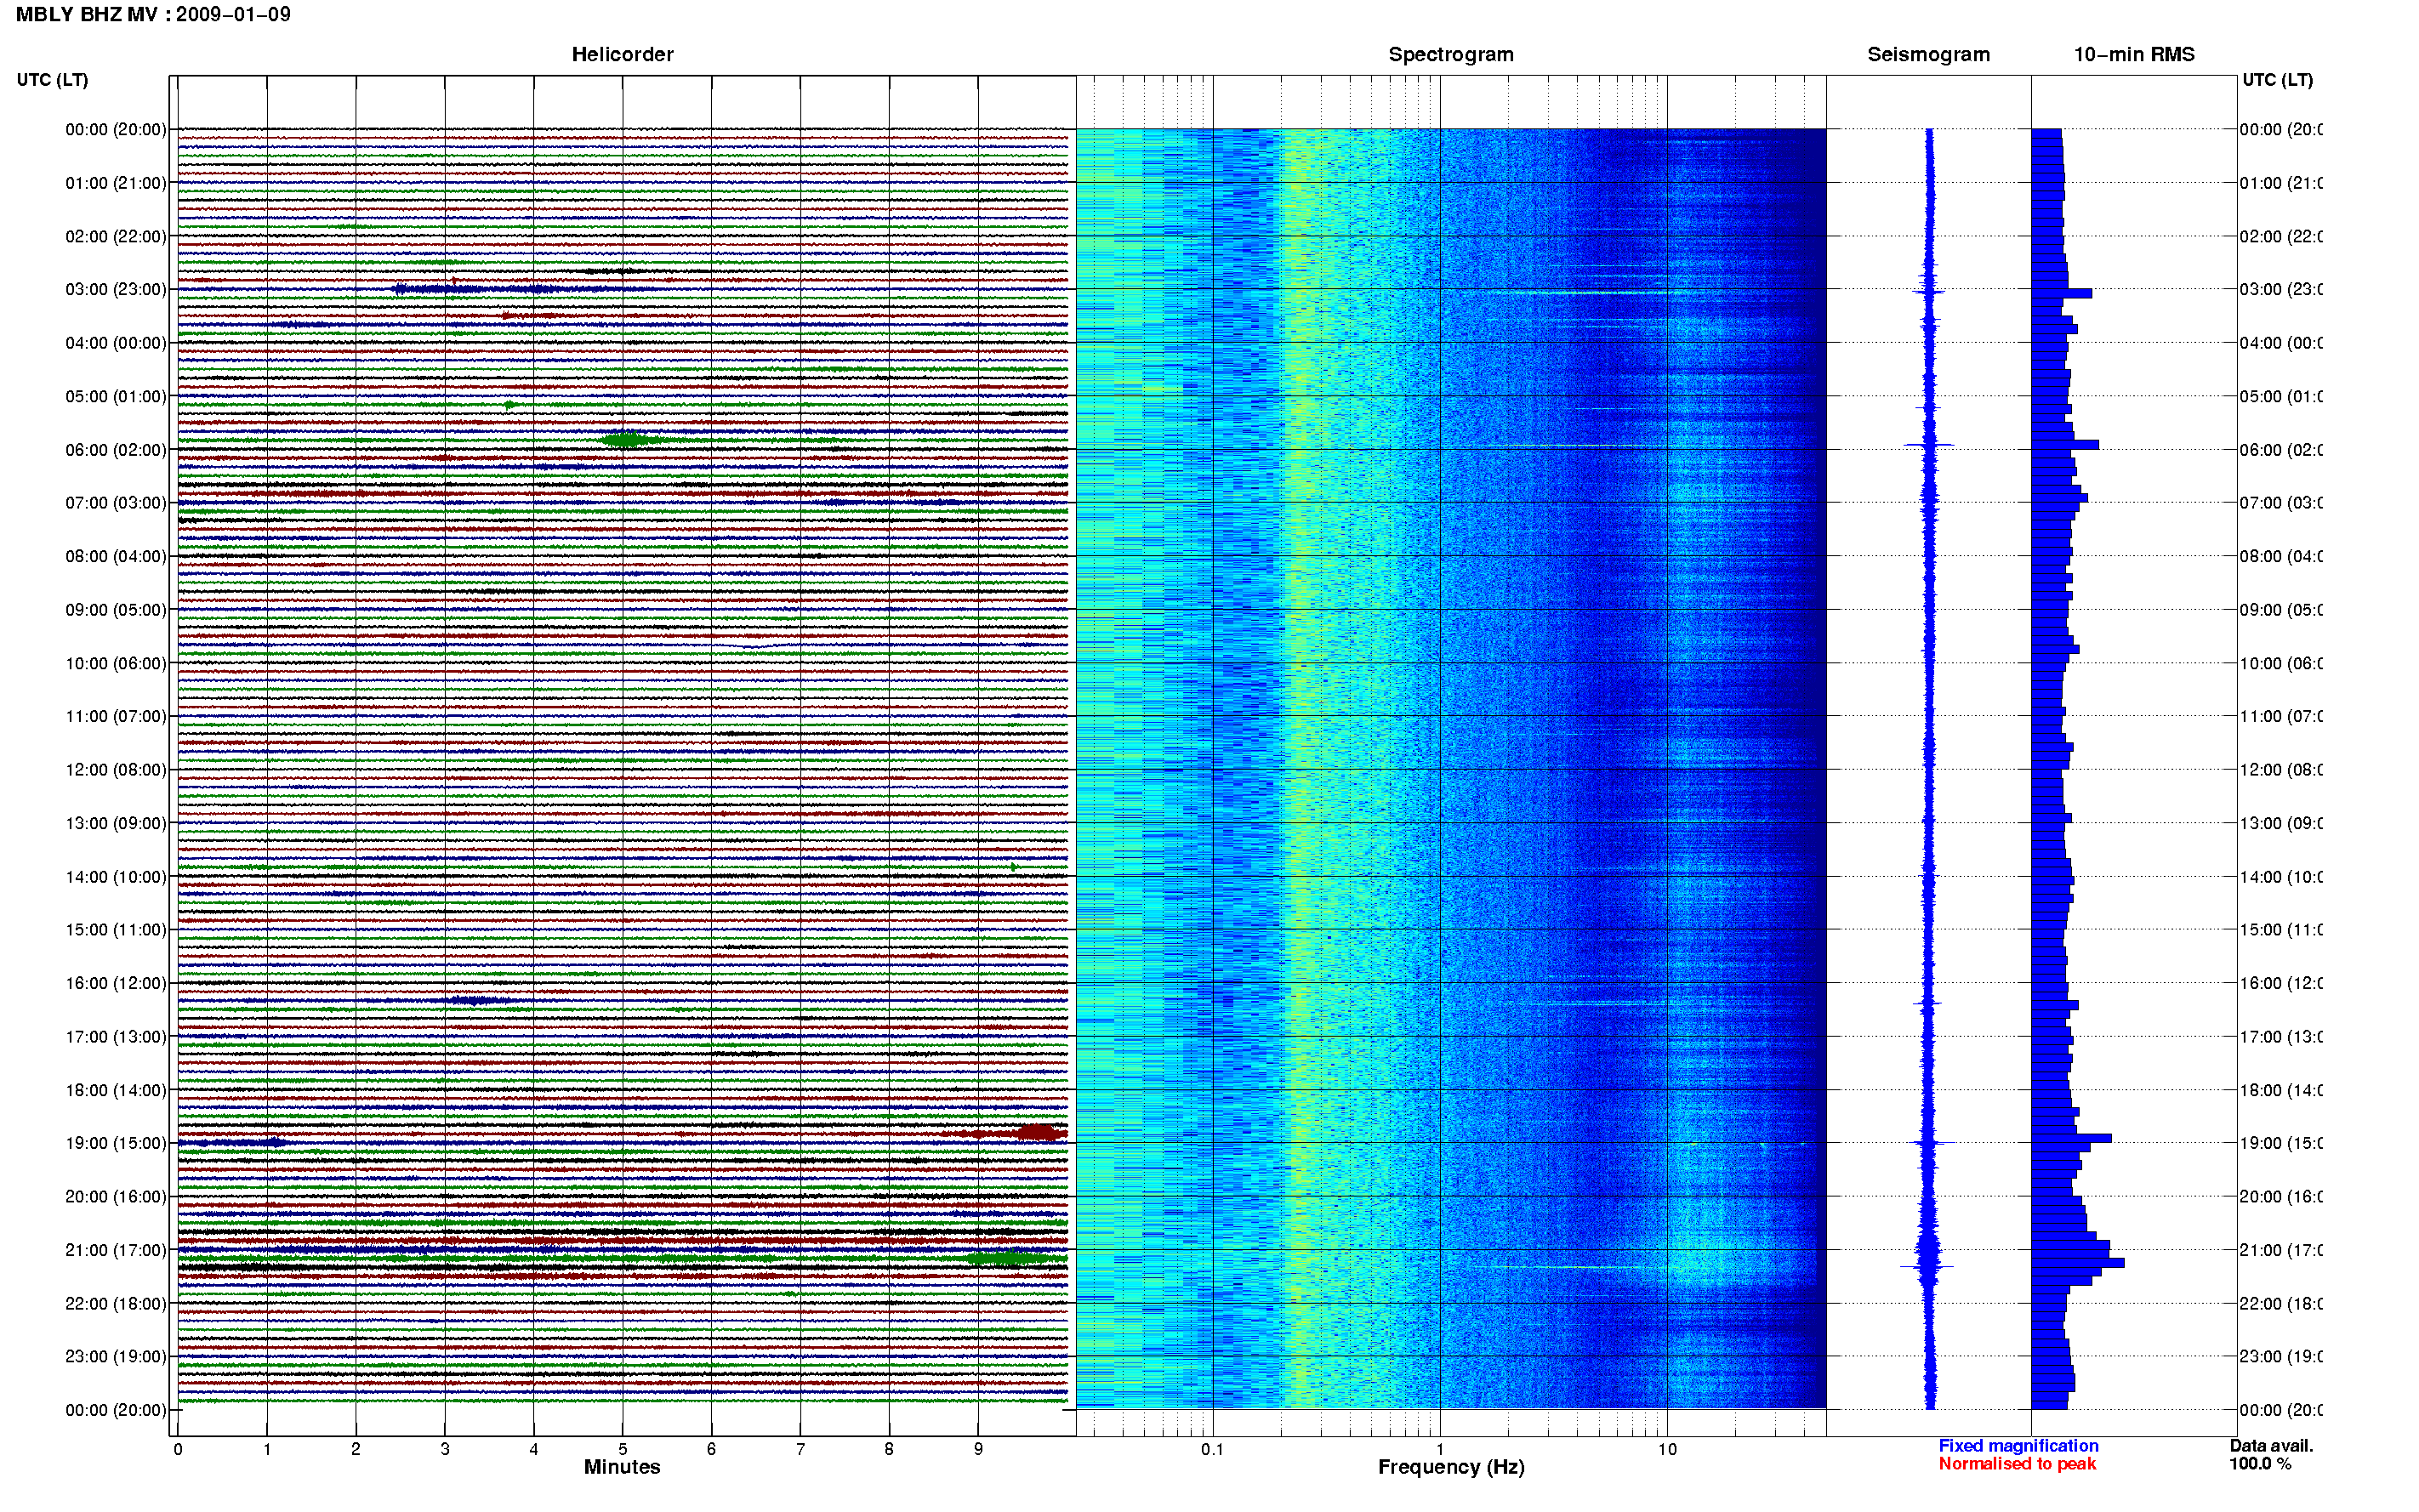Click the '00:00 (20:00)' label at top left
The image size is (2419, 1512).
click(116, 129)
